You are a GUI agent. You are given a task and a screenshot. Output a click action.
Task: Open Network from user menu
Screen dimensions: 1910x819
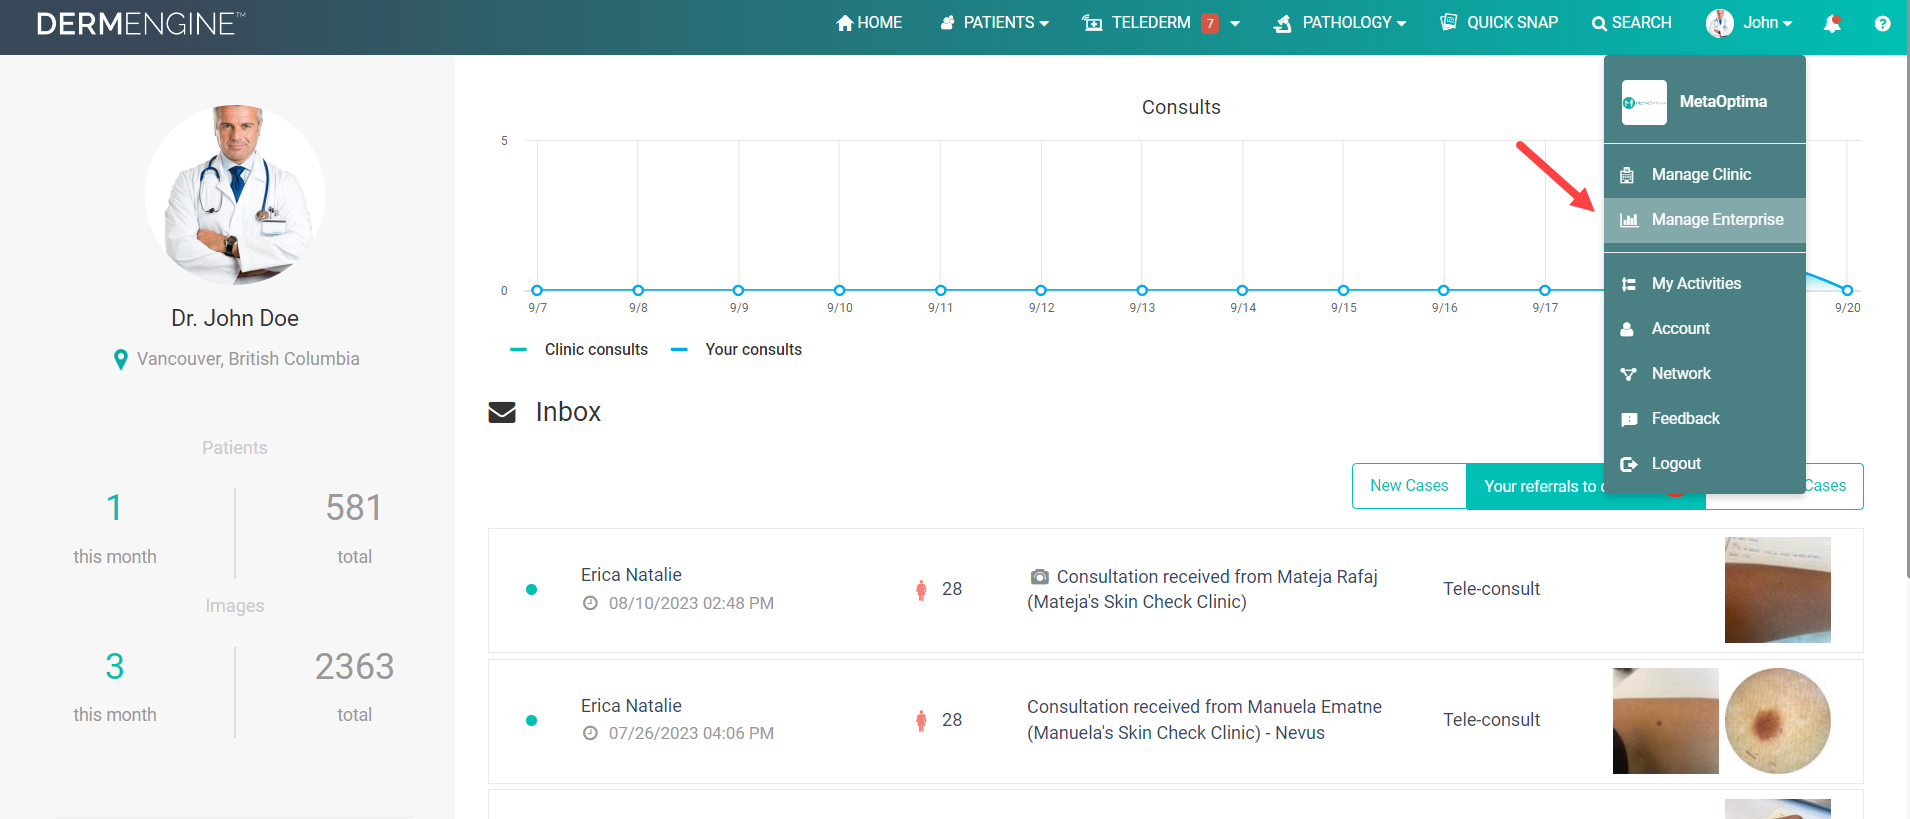coord(1705,373)
